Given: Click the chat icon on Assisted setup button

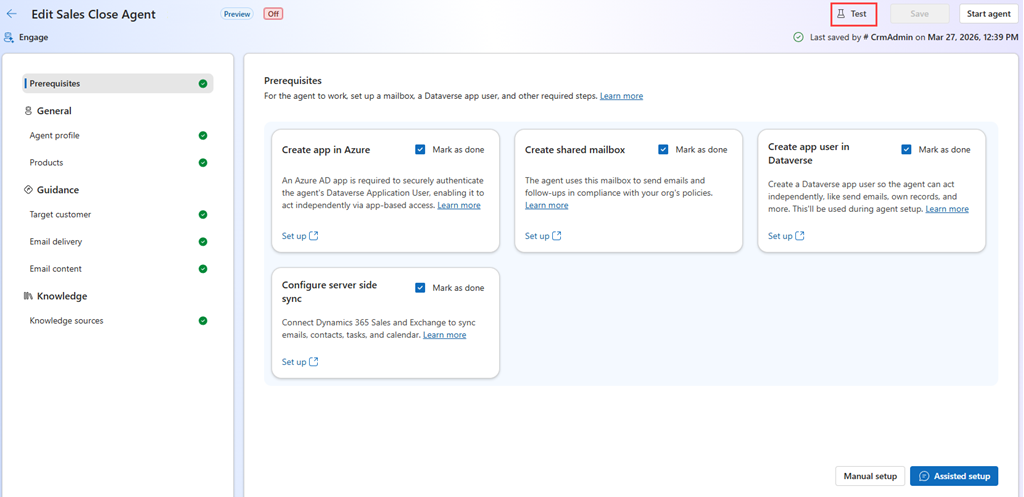Looking at the screenshot, I should pos(924,476).
